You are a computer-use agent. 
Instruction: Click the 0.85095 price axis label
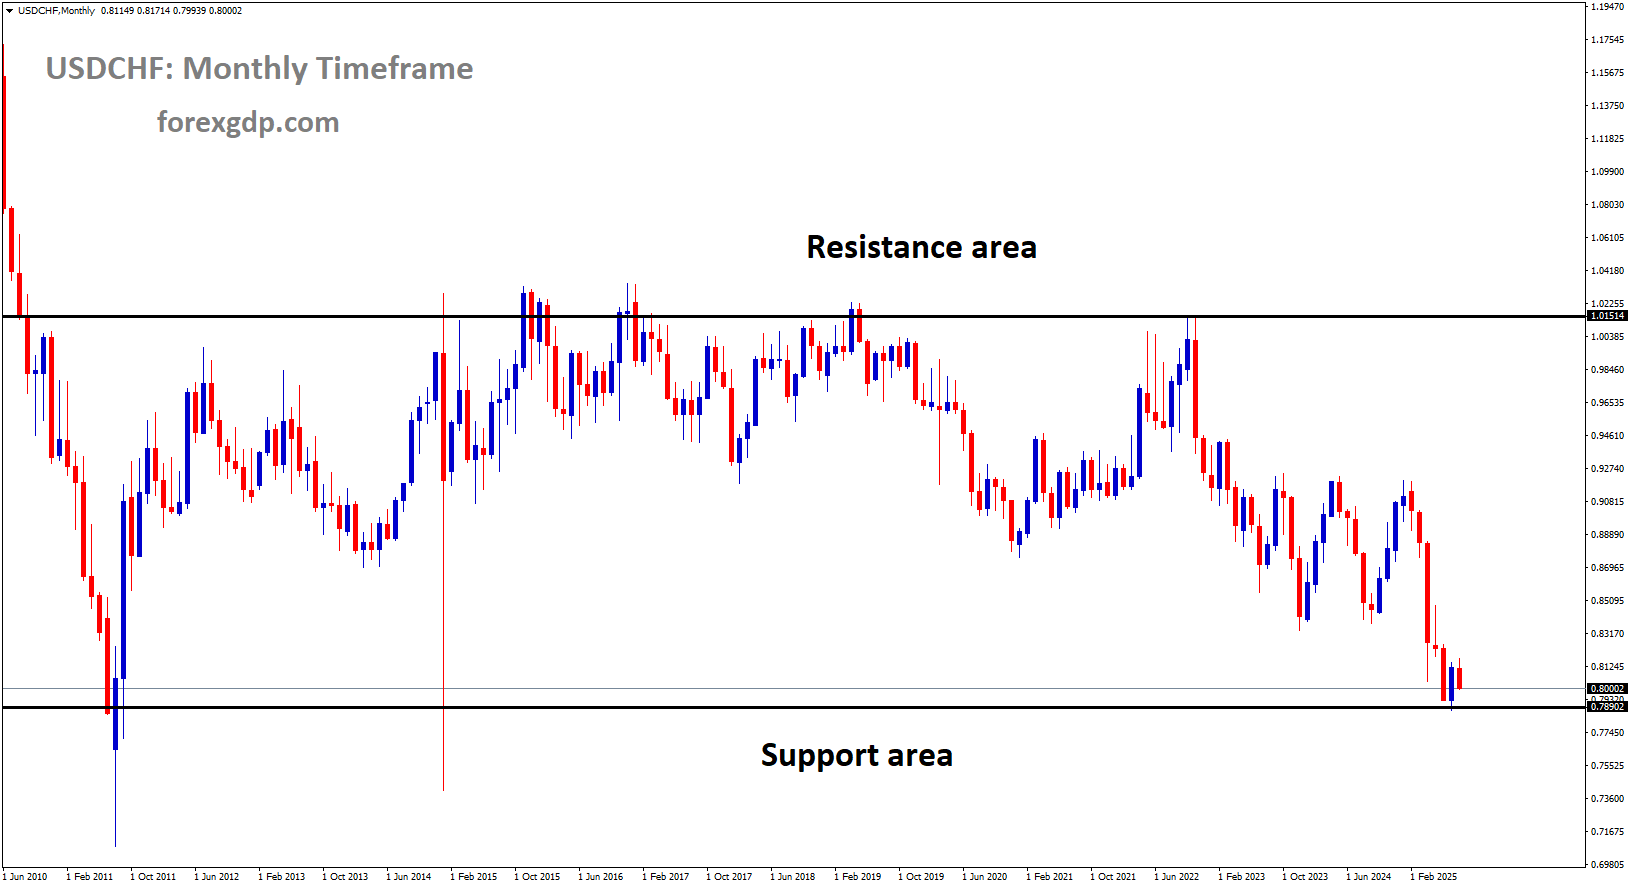click(1607, 601)
